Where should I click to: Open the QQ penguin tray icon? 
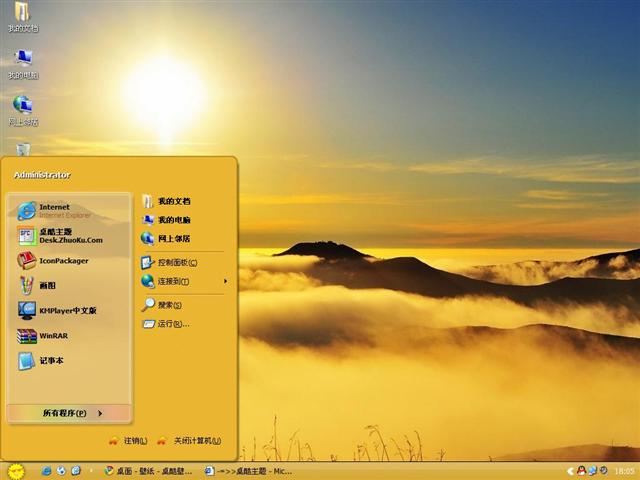[582, 471]
